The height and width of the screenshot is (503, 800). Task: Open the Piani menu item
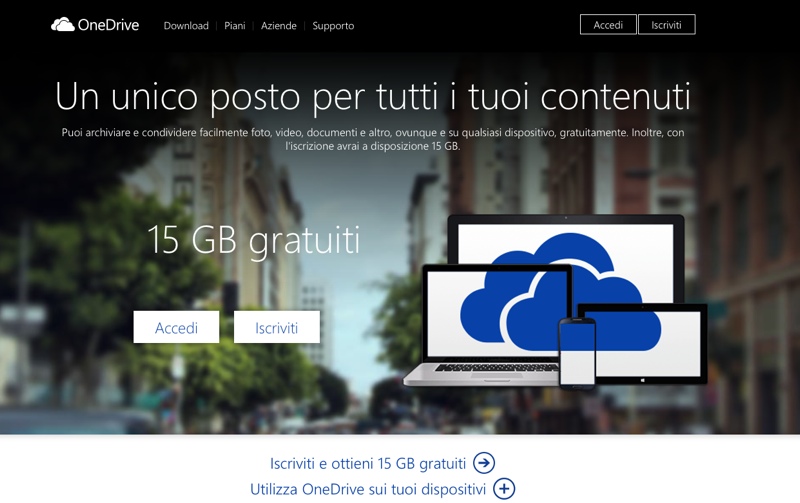point(235,26)
